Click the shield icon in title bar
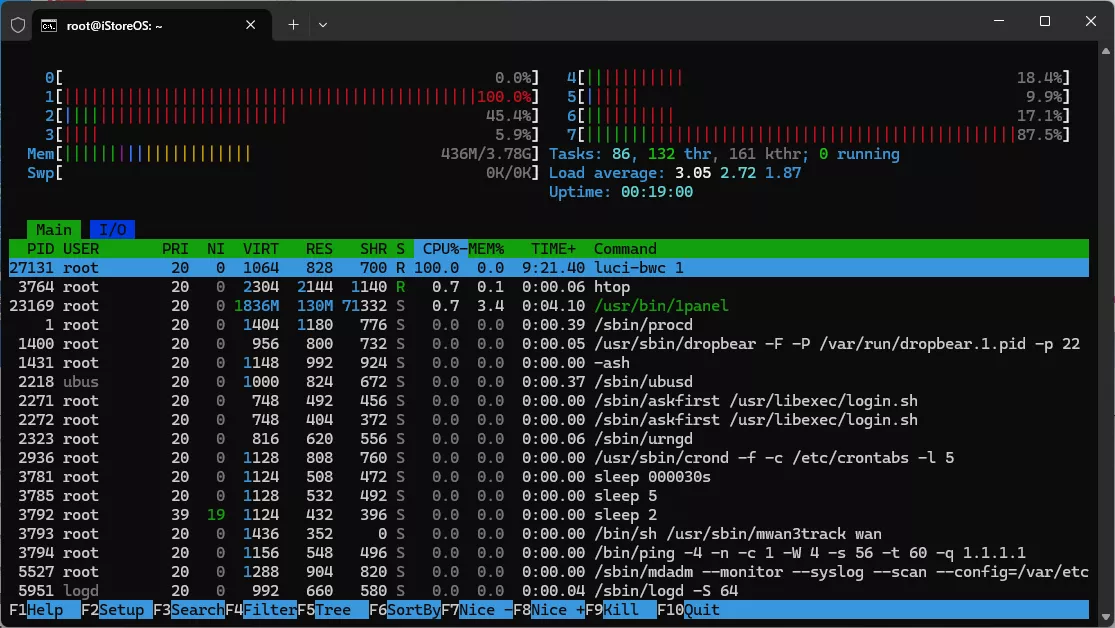The width and height of the screenshot is (1115, 628). tap(17, 25)
